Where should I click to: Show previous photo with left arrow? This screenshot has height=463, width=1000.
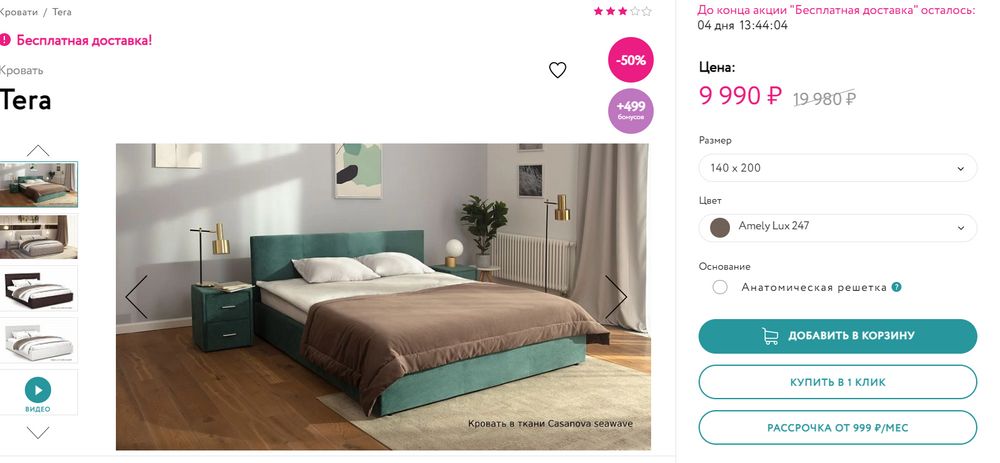coord(136,297)
